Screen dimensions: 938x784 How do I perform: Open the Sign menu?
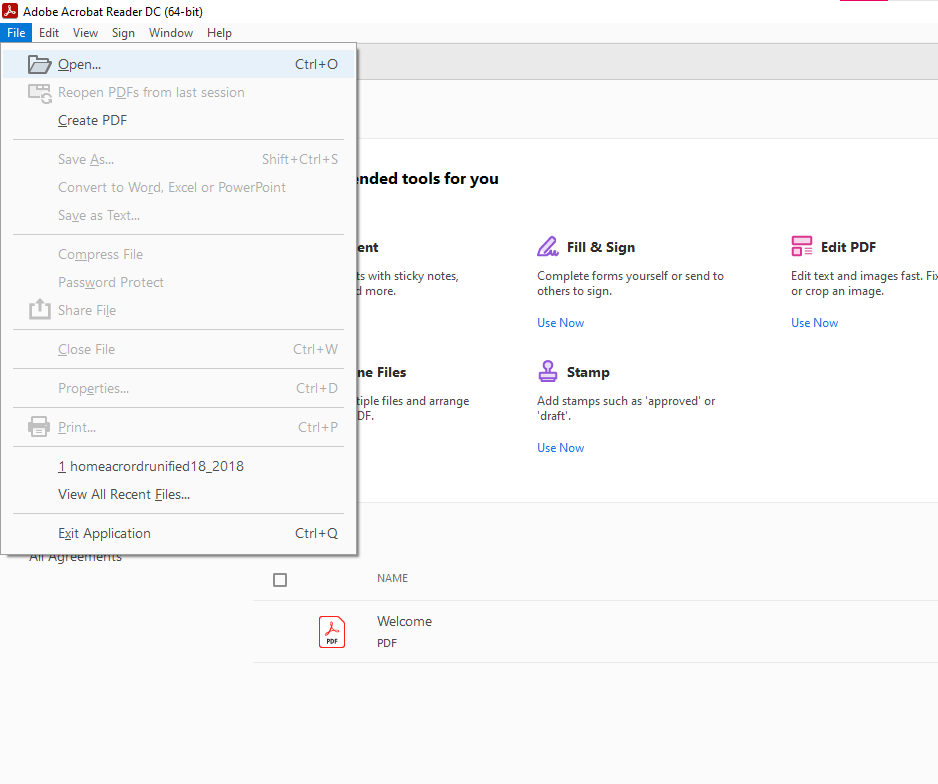(x=123, y=32)
